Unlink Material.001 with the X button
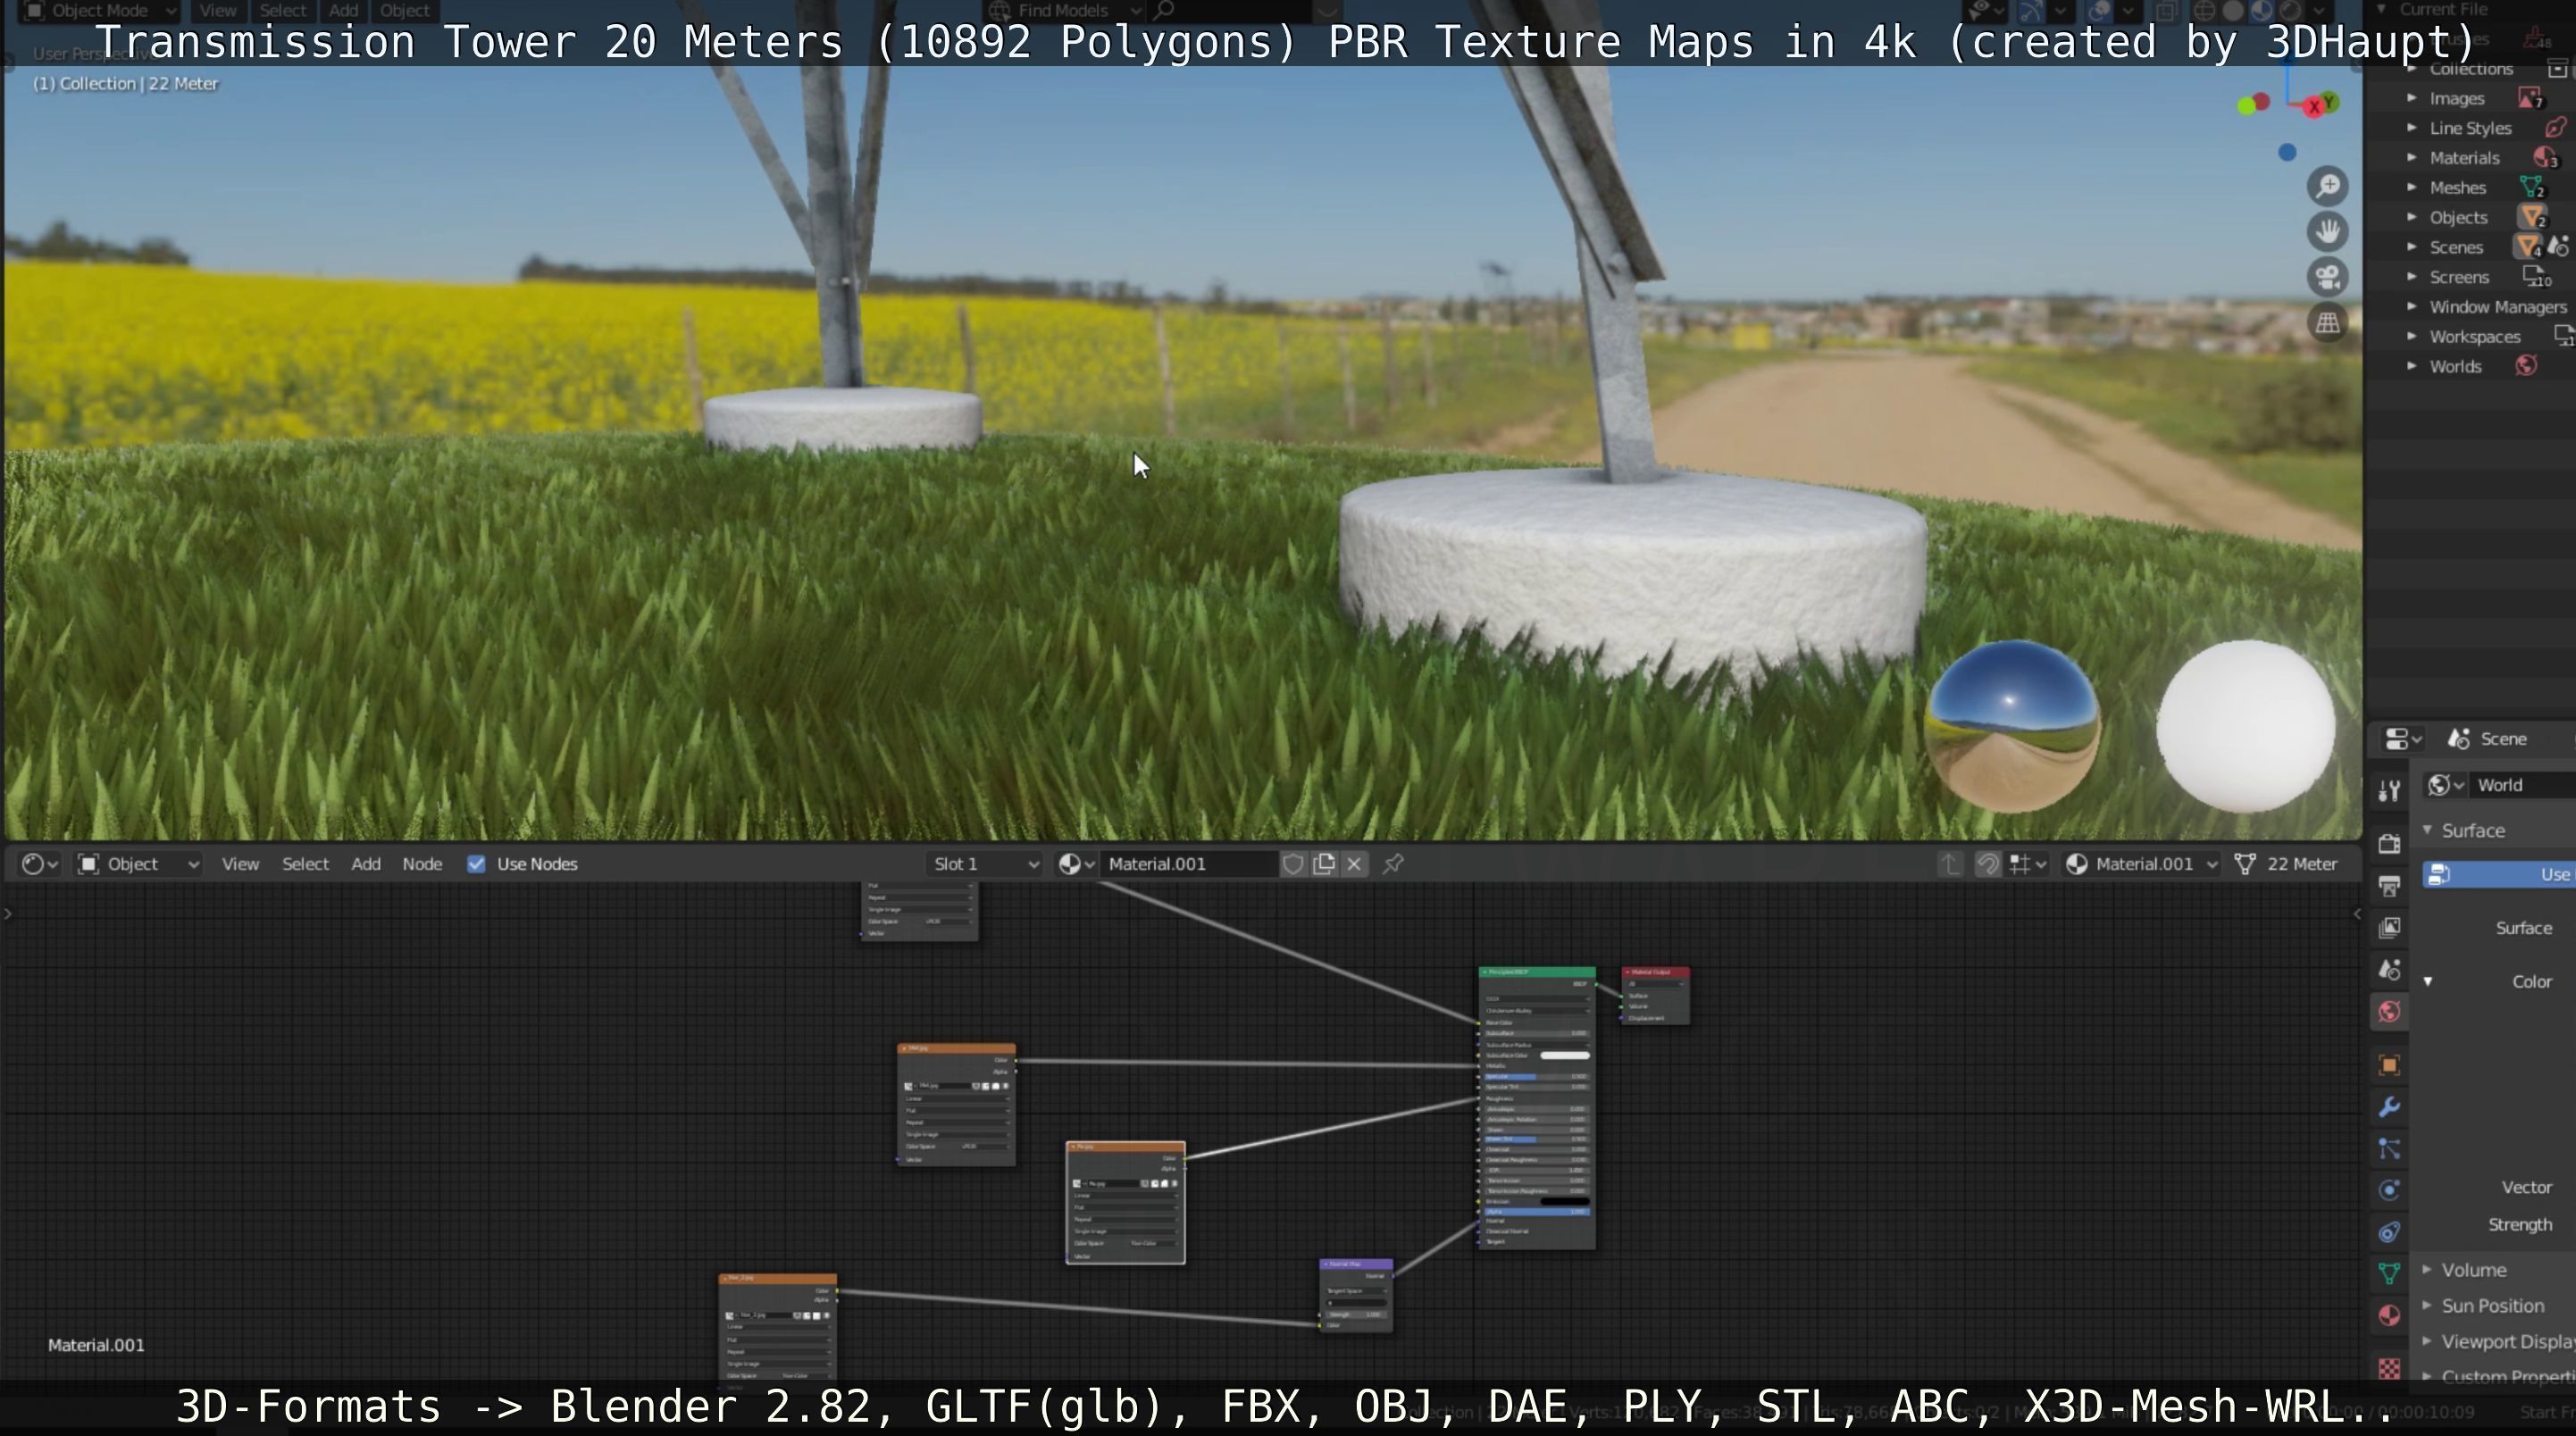The image size is (2576, 1436). tap(1354, 864)
